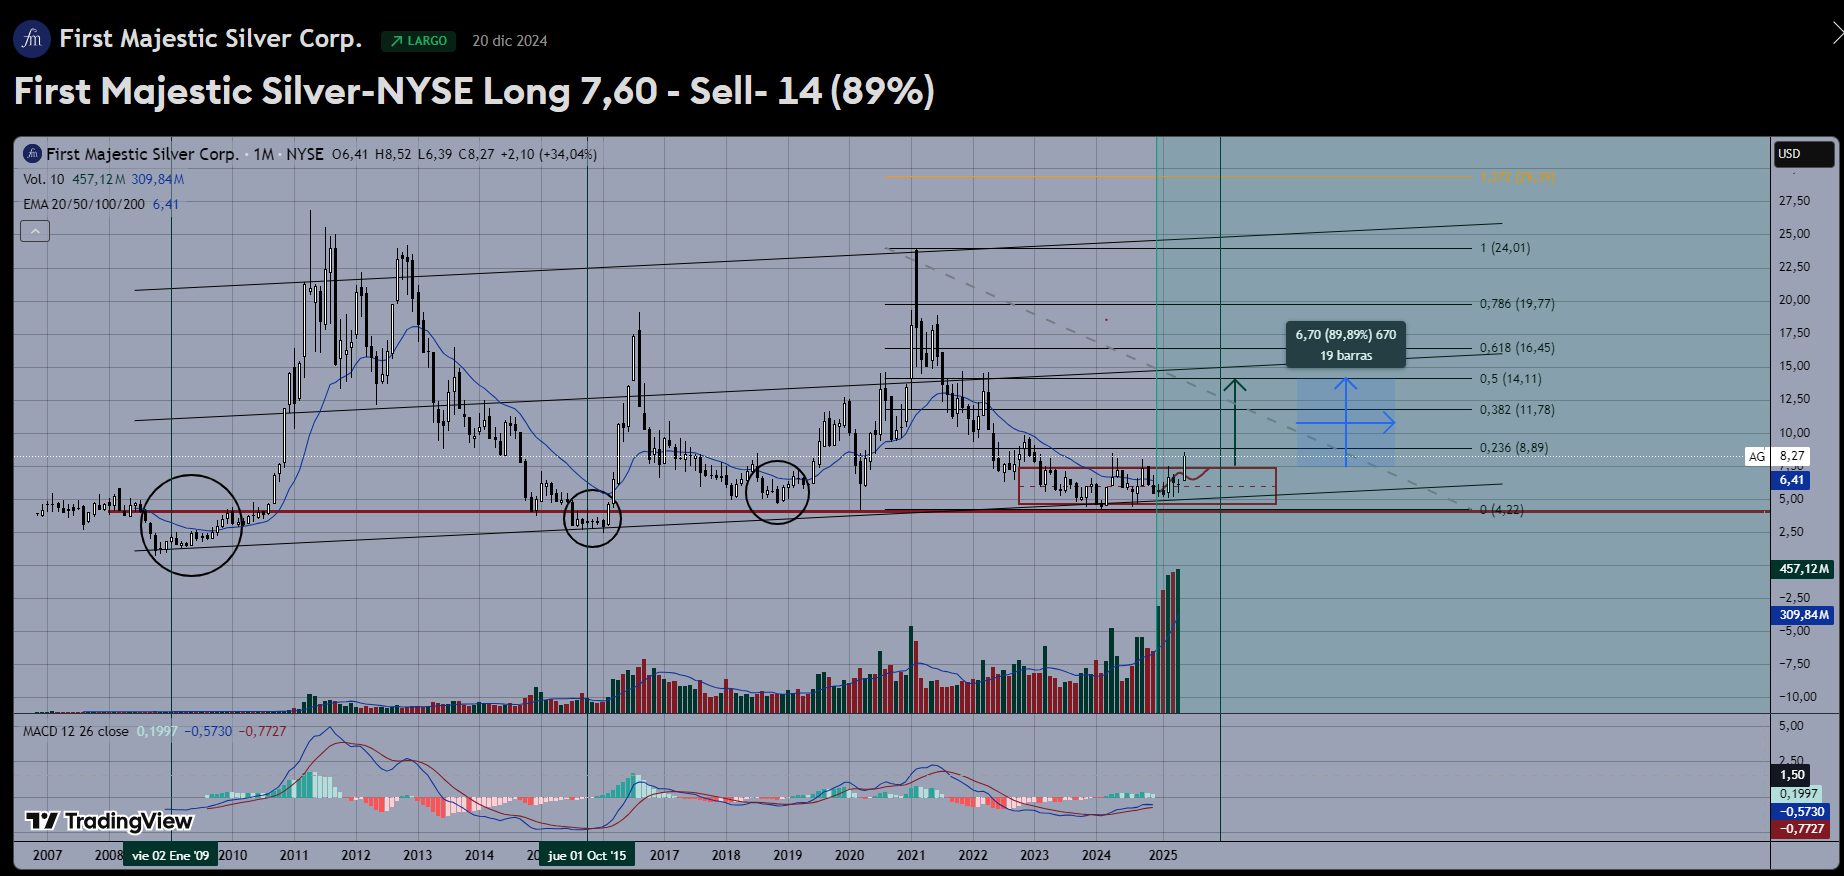Click the 12,50 price axis label

tap(1795, 399)
